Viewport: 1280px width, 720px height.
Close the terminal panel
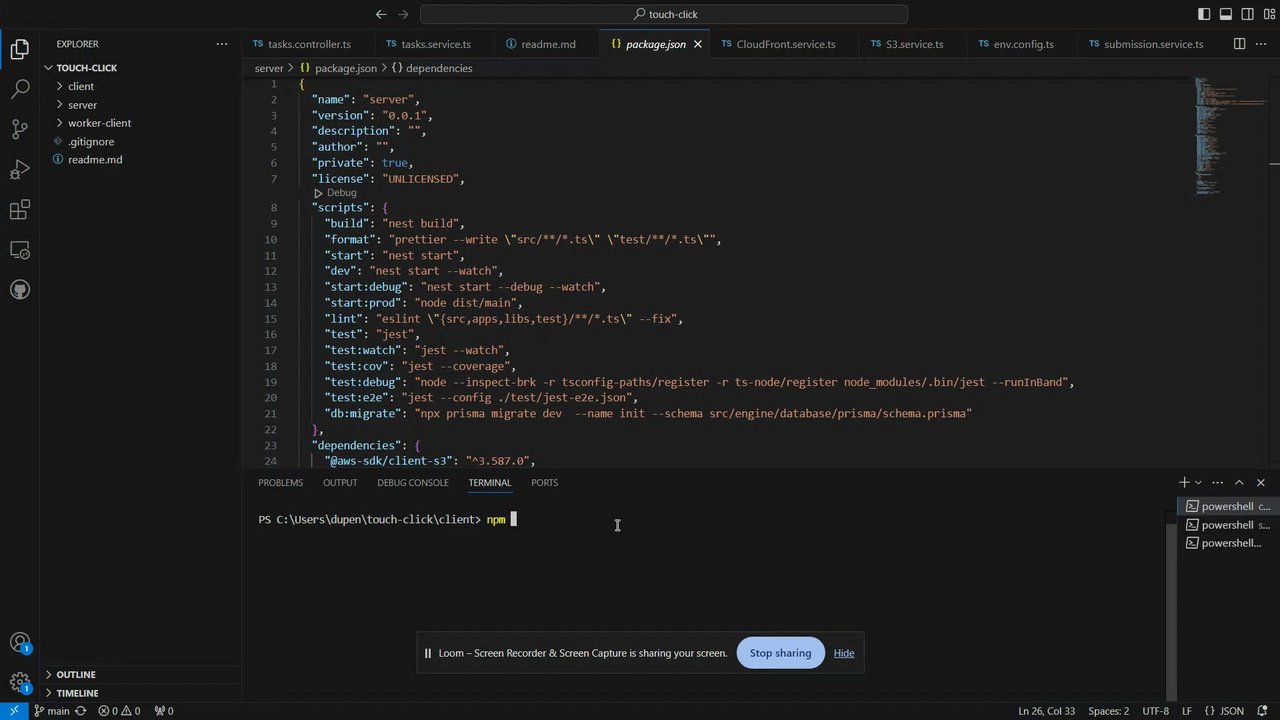(1260, 482)
